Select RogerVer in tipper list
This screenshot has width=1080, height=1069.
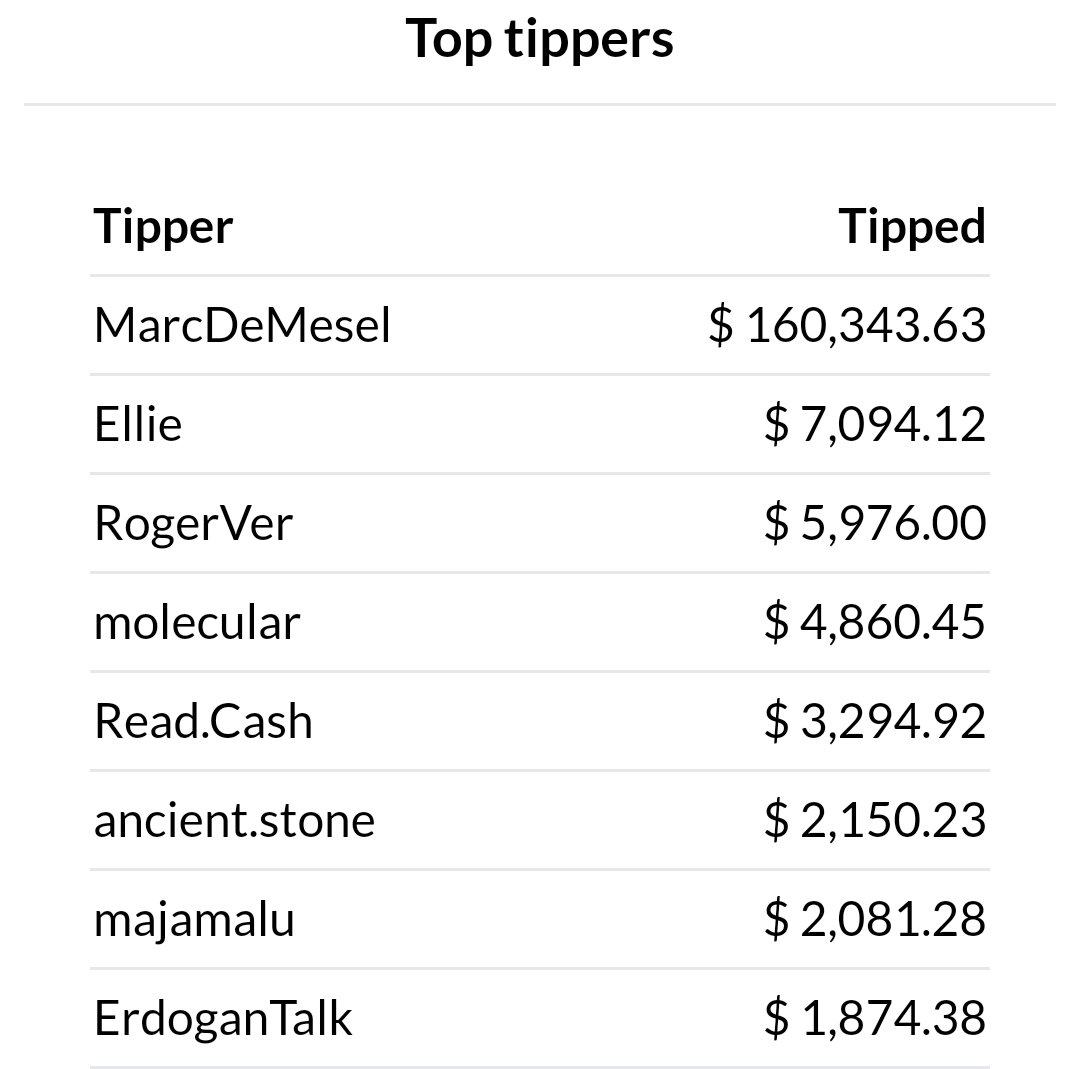click(194, 523)
